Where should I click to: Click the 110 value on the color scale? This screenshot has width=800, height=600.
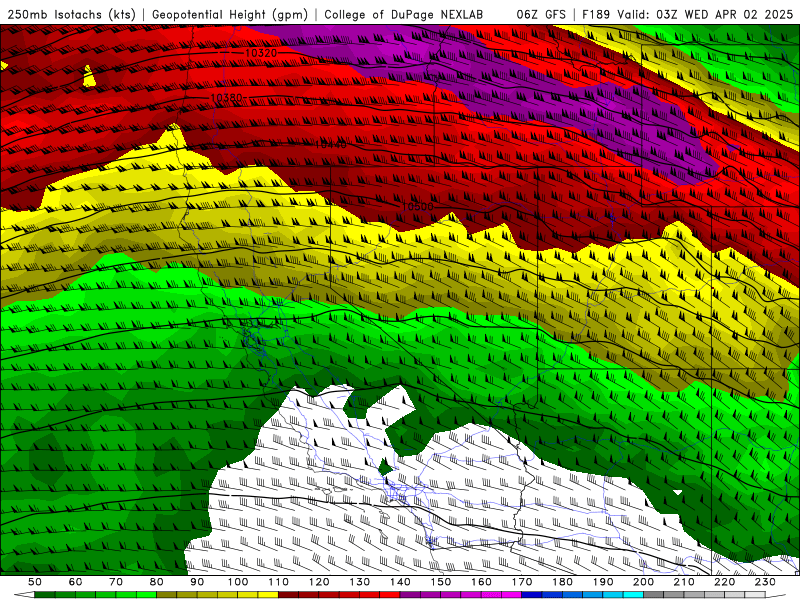278,582
